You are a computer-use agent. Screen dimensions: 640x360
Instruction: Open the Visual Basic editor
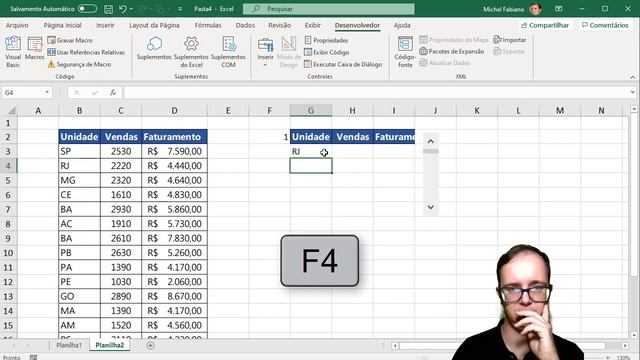tap(13, 52)
